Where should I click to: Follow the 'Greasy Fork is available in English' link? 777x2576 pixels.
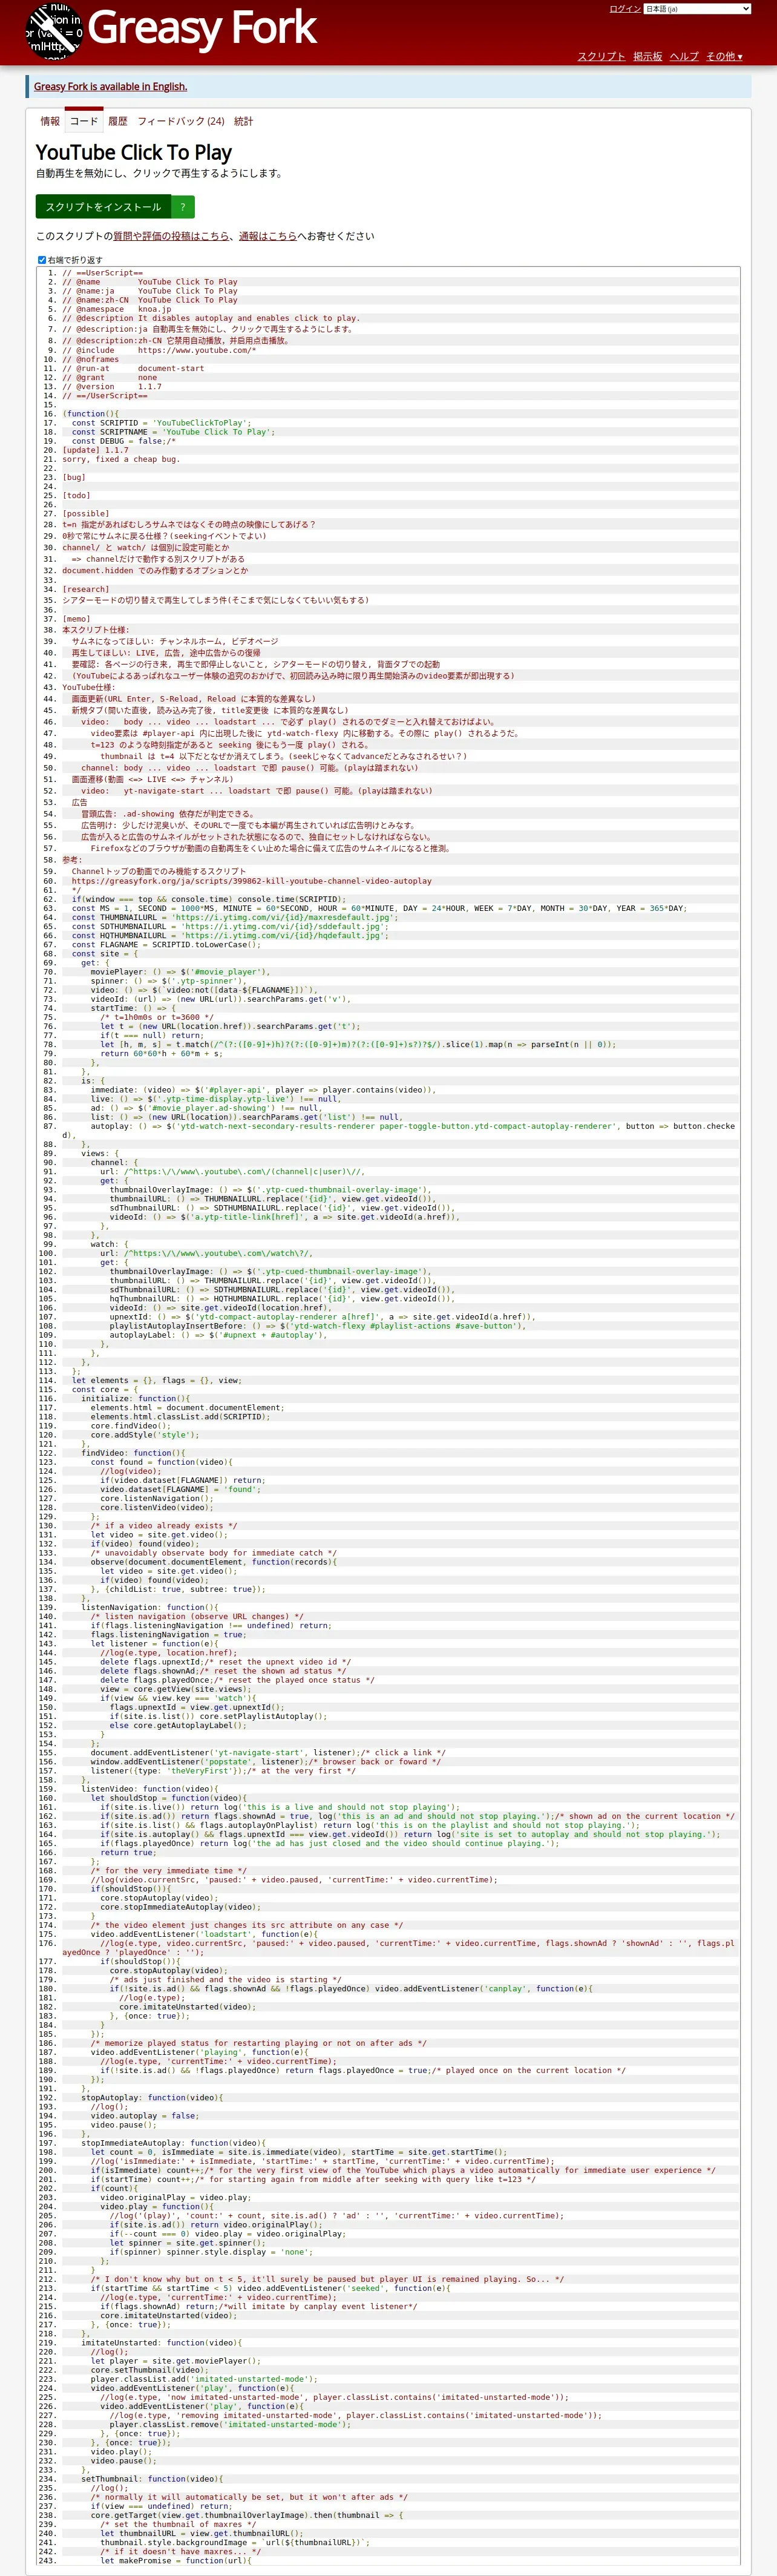(110, 87)
